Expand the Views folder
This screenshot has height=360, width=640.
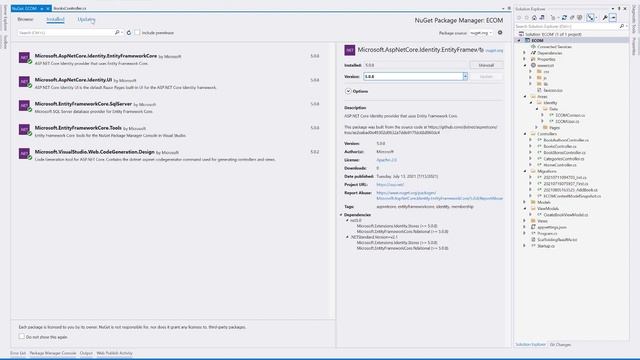pyautogui.click(x=524, y=221)
